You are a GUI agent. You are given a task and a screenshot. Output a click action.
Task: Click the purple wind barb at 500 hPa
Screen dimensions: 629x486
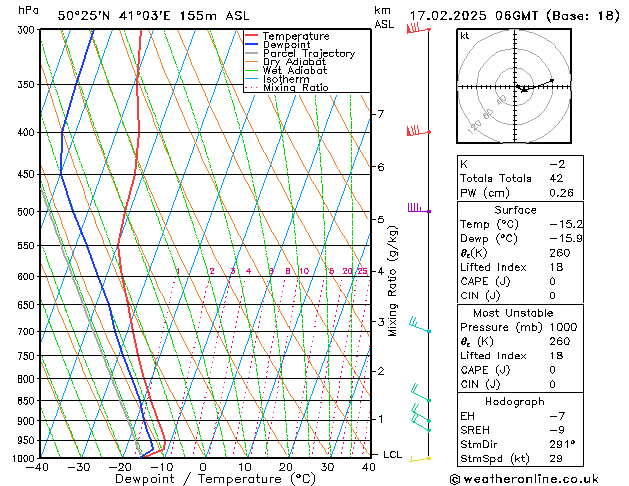click(x=419, y=208)
